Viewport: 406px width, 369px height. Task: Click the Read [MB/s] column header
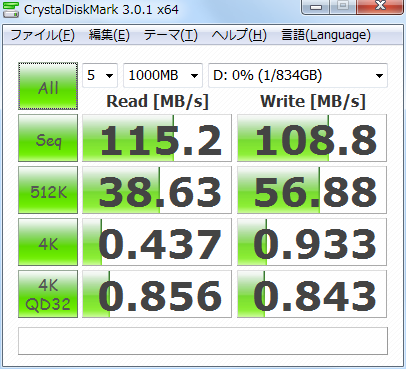157,101
